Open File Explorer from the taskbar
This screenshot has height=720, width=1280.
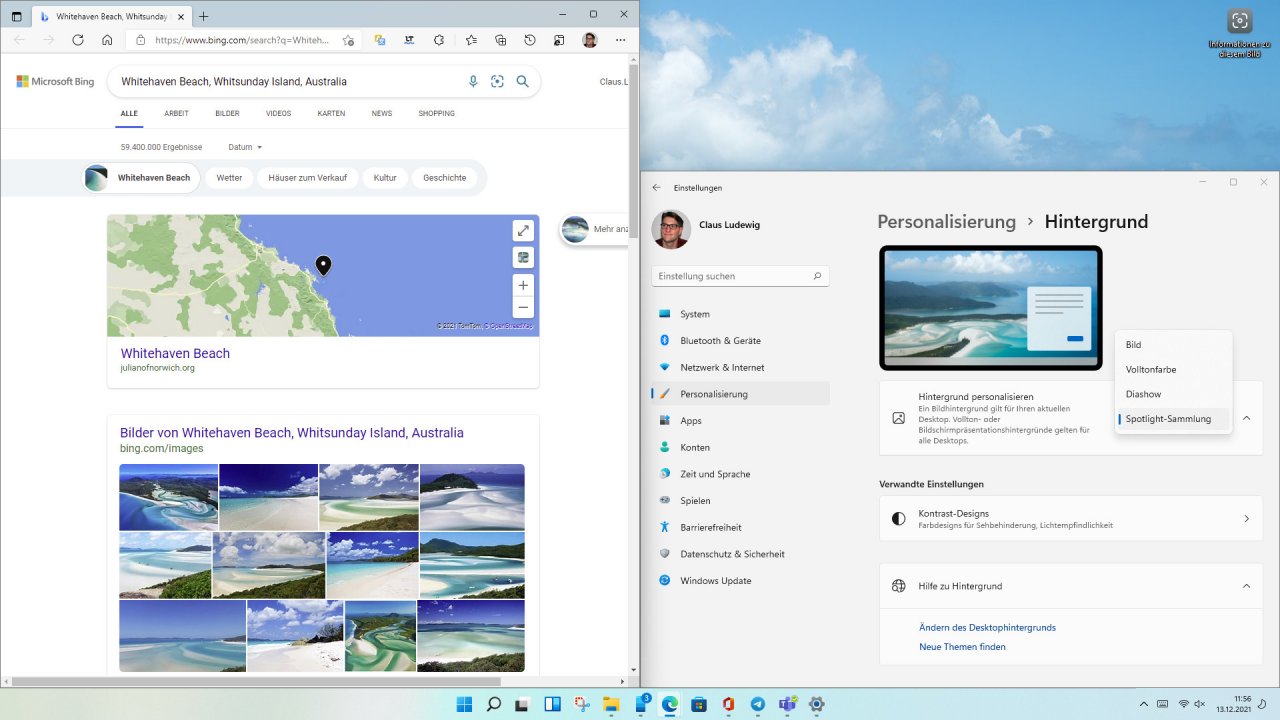[611, 704]
